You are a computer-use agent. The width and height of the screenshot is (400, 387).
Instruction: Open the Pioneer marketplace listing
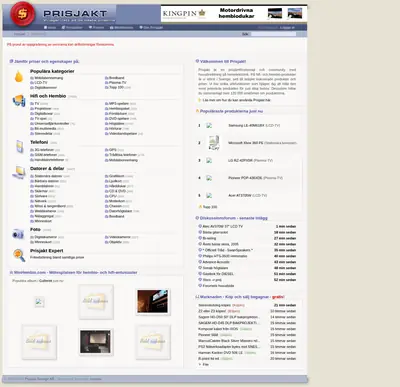click(x=208, y=335)
